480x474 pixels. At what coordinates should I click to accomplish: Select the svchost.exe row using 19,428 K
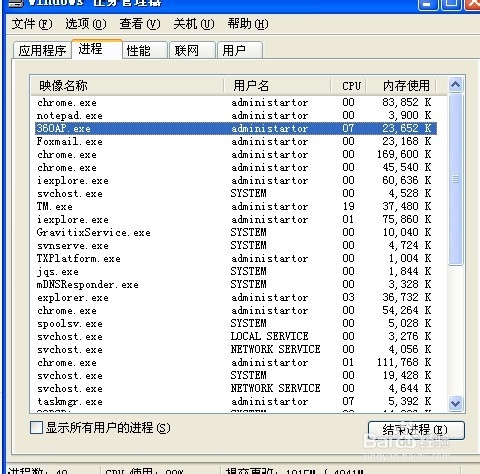(236, 375)
